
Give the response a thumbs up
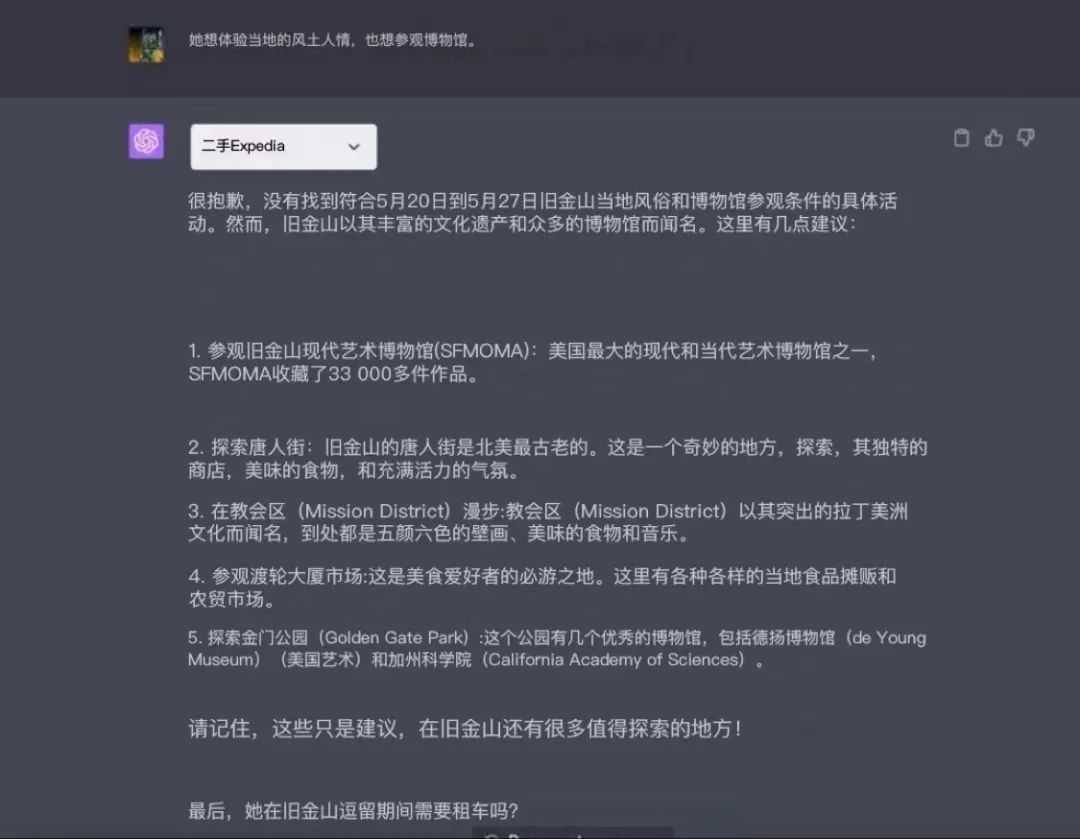point(993,138)
